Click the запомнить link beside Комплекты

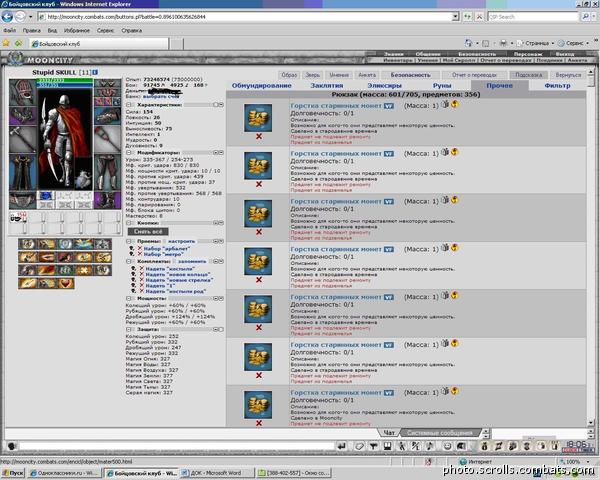point(192,261)
